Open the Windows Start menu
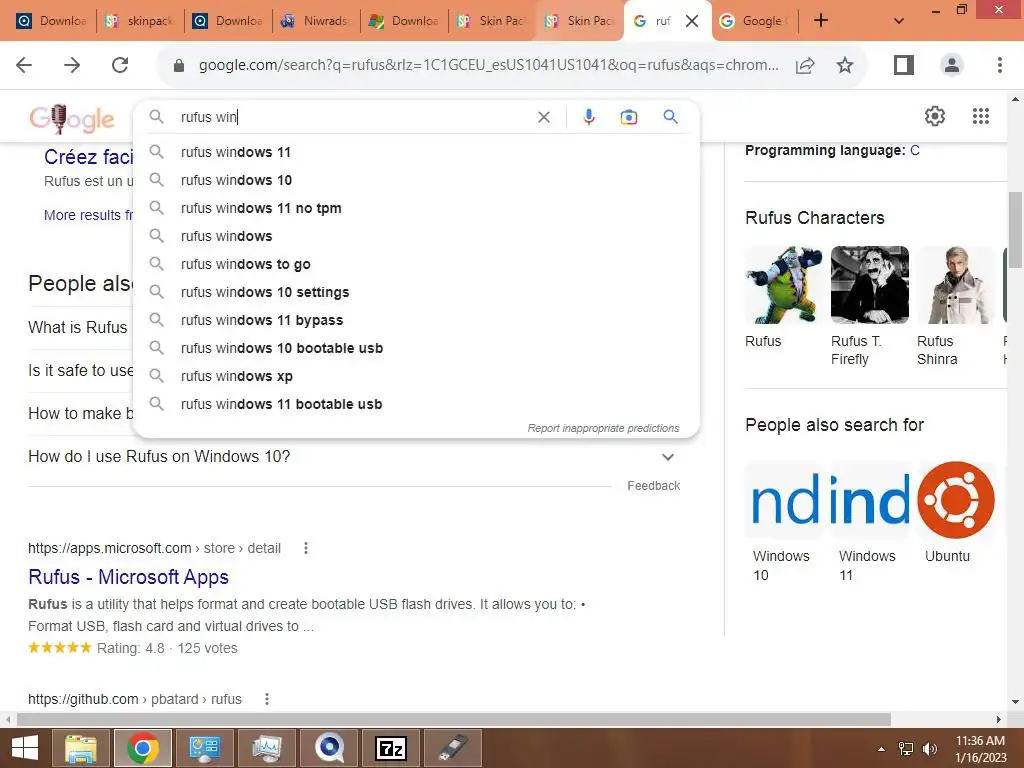1024x768 pixels. (24, 748)
